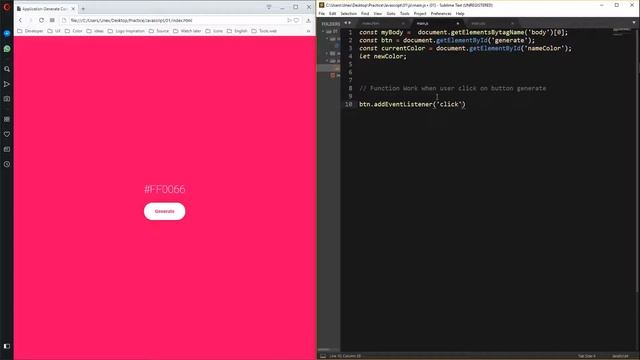Image resolution: width=640 pixels, height=360 pixels.
Task: Open Preferences menu in Sublime Text
Action: tap(441, 13)
